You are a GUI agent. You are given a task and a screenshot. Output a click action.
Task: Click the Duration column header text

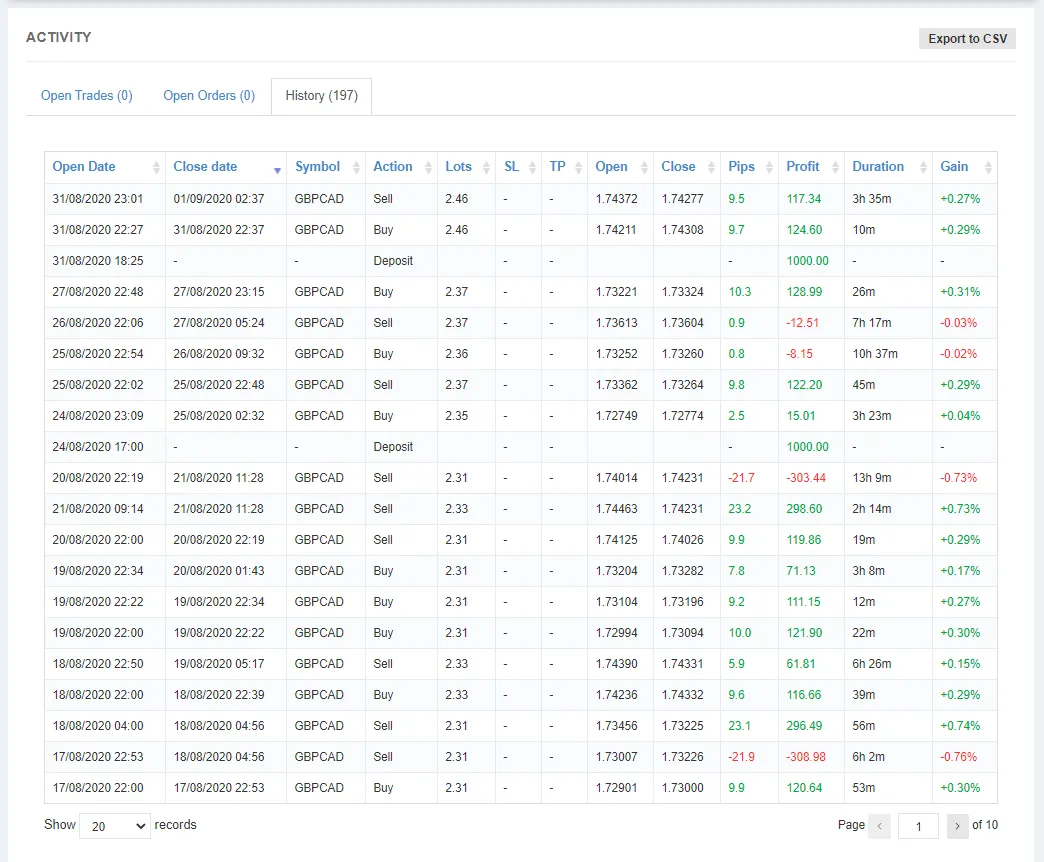click(x=878, y=166)
